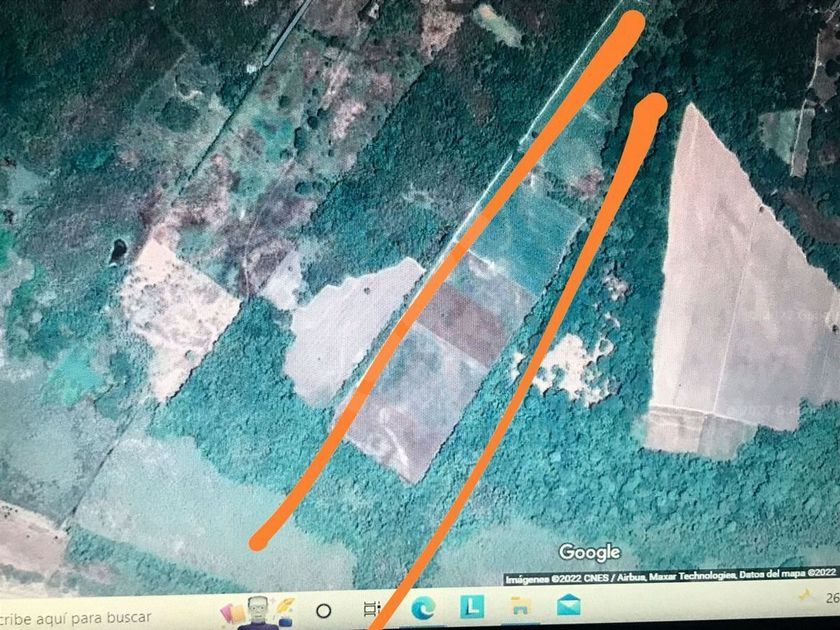The width and height of the screenshot is (840, 630).
Task: Open the blue 'L' app in taskbar
Action: tap(472, 607)
